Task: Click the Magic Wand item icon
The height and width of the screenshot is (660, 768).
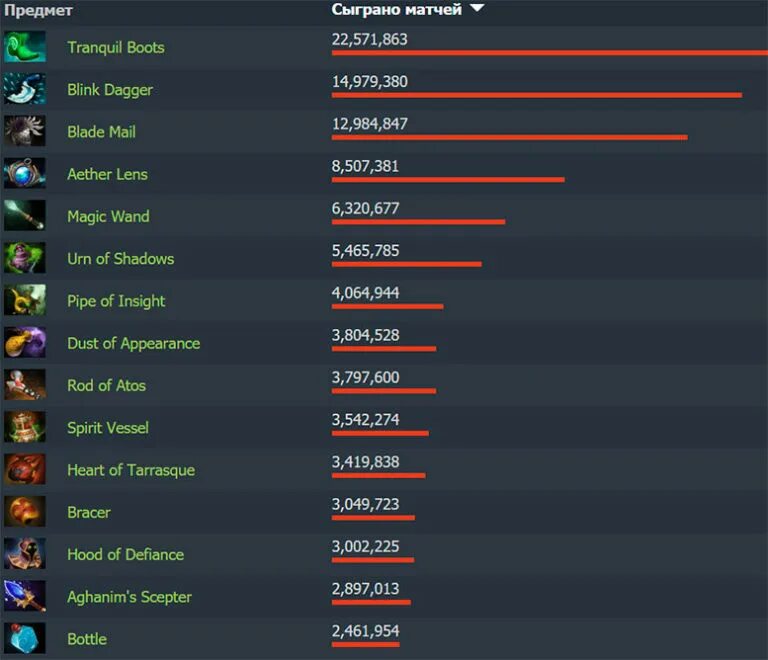Action: click(25, 215)
